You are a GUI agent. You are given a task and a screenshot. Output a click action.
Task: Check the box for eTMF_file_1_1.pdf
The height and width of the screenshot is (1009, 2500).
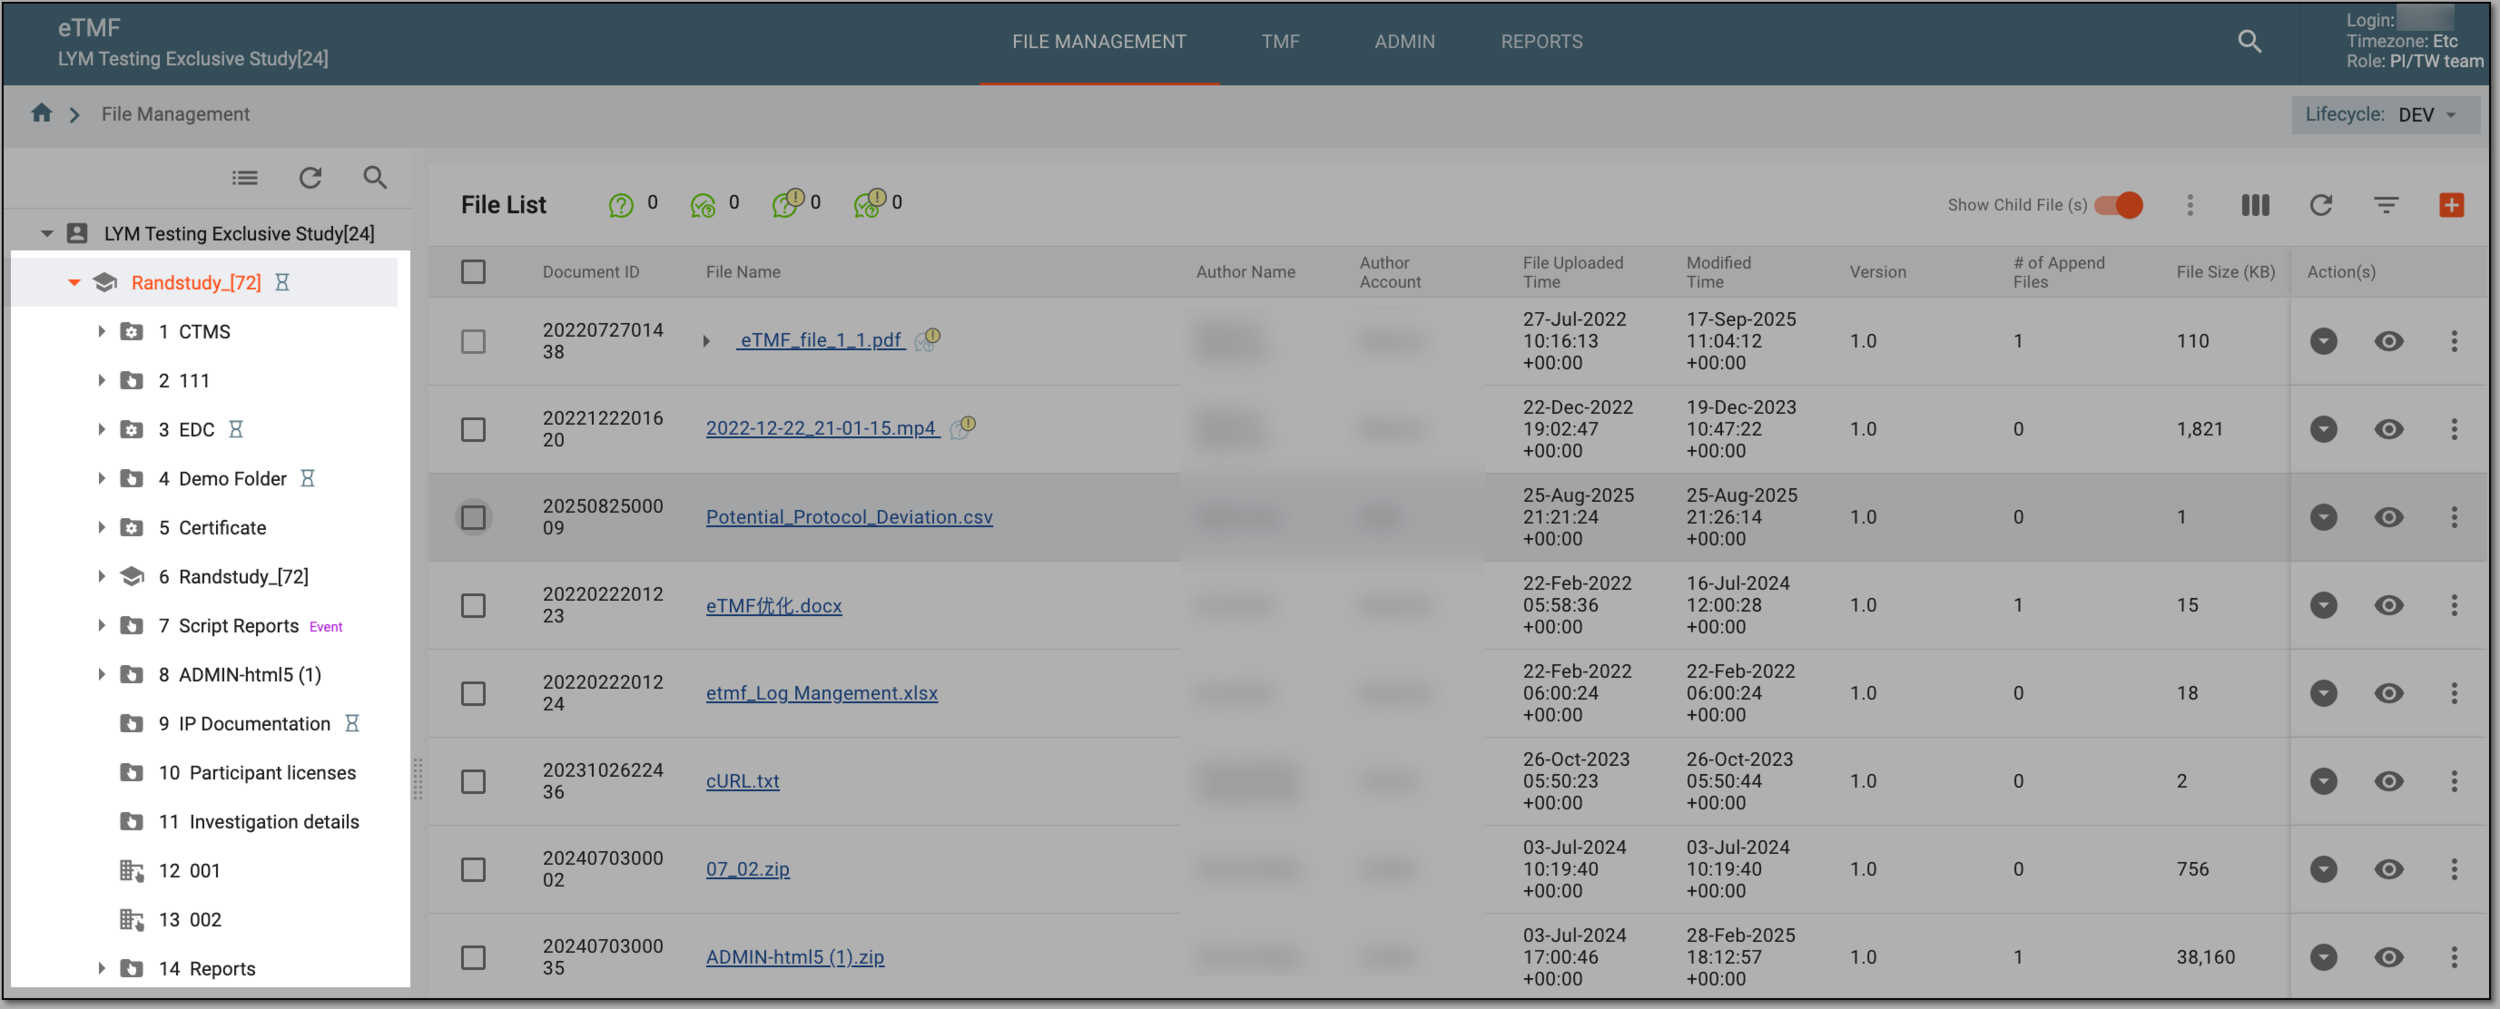473,341
